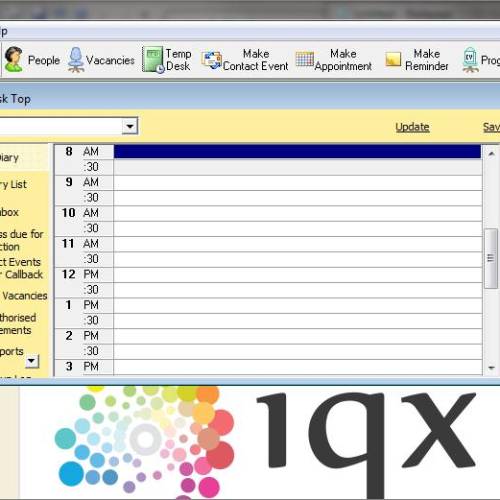Click the Make Appointment calendar icon
This screenshot has height=500, width=500.
[x=304, y=59]
